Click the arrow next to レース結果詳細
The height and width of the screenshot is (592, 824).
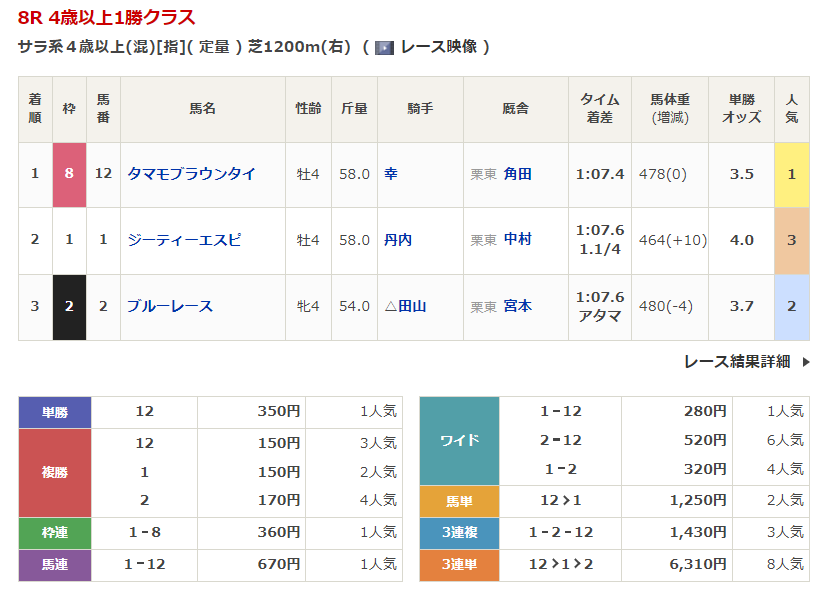pyautogui.click(x=806, y=362)
